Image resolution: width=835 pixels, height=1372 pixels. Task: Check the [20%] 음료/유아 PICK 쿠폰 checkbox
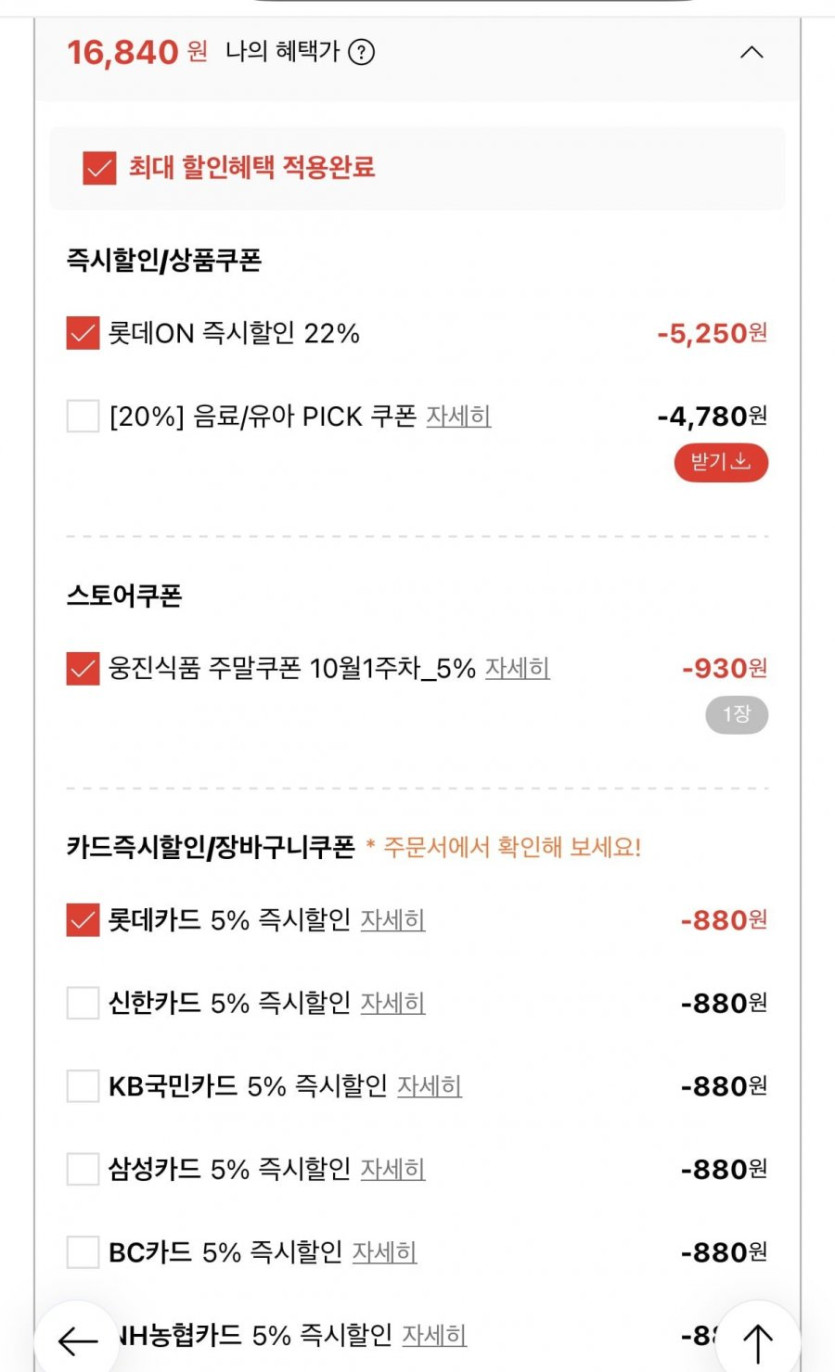tap(83, 415)
